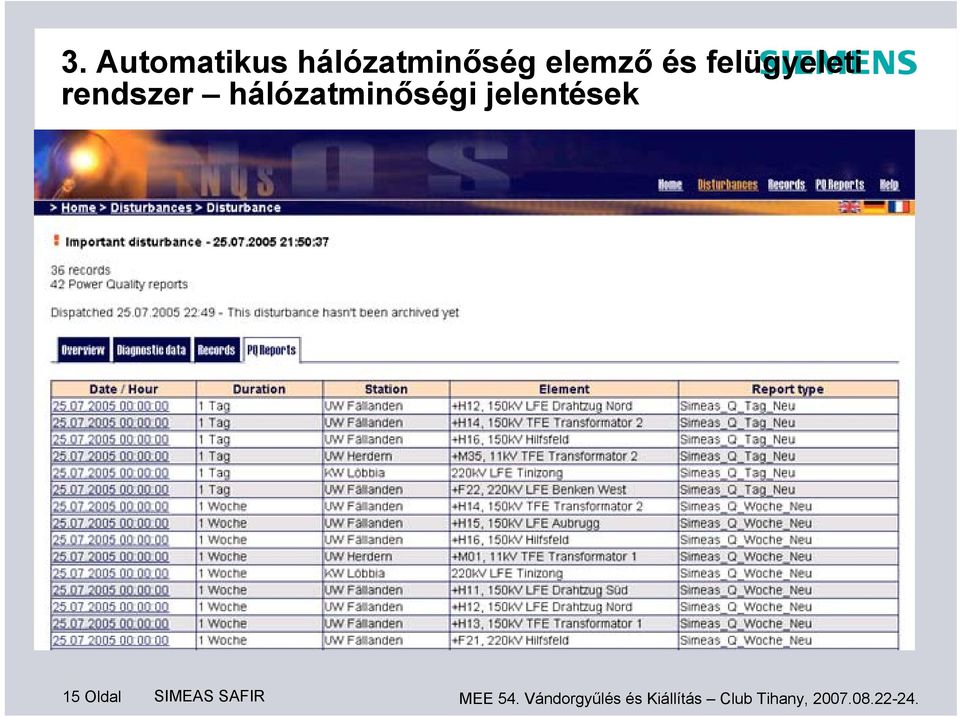Image resolution: width=960 pixels, height=717 pixels.
Task: Switch language with the British flag icon
Action: pos(849,207)
